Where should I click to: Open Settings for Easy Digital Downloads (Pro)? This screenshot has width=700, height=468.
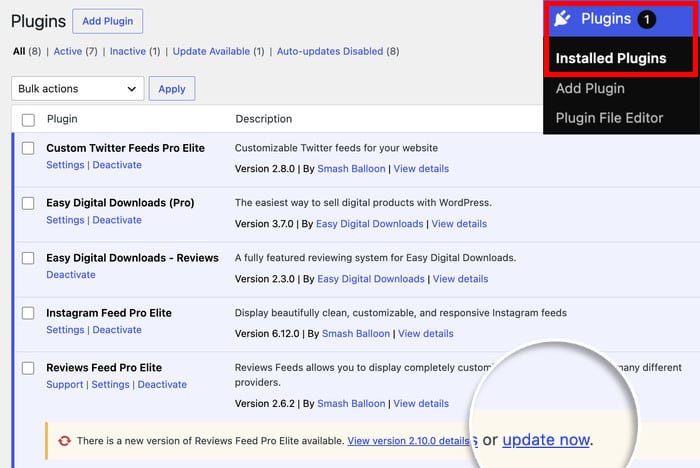(x=65, y=220)
